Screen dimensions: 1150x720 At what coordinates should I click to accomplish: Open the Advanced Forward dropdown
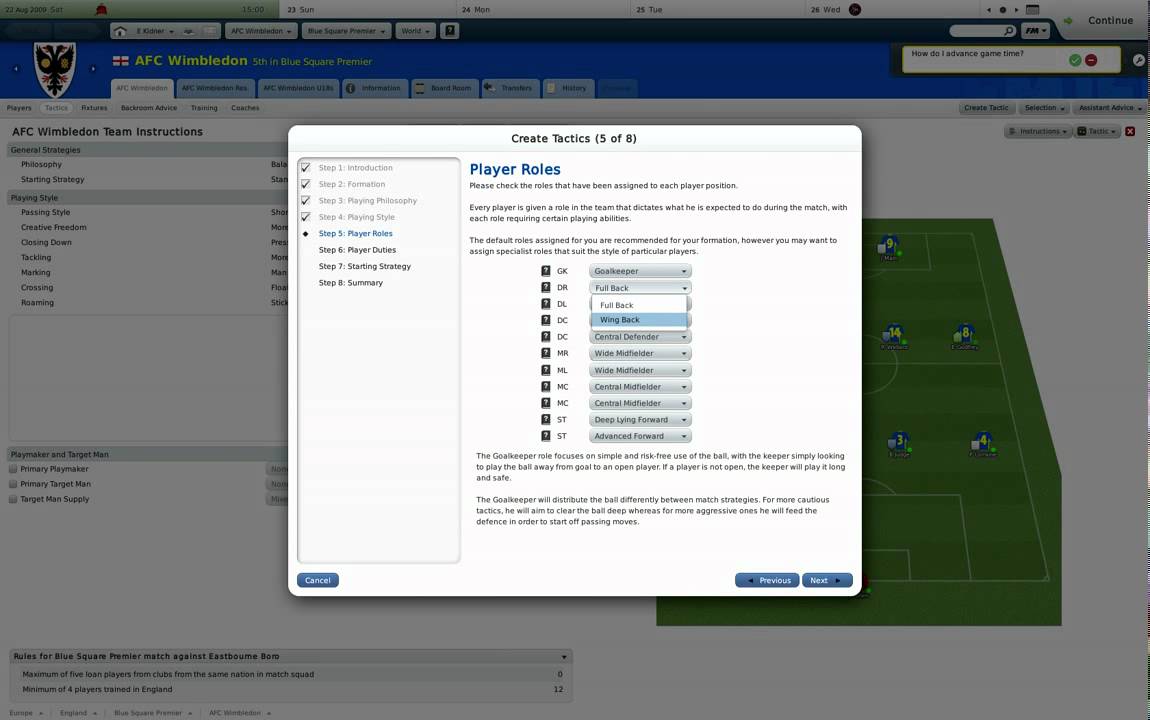[640, 436]
